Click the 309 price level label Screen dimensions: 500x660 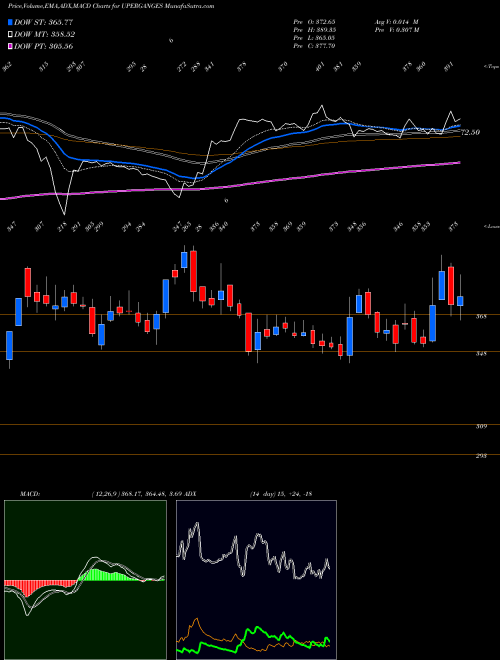click(481, 426)
